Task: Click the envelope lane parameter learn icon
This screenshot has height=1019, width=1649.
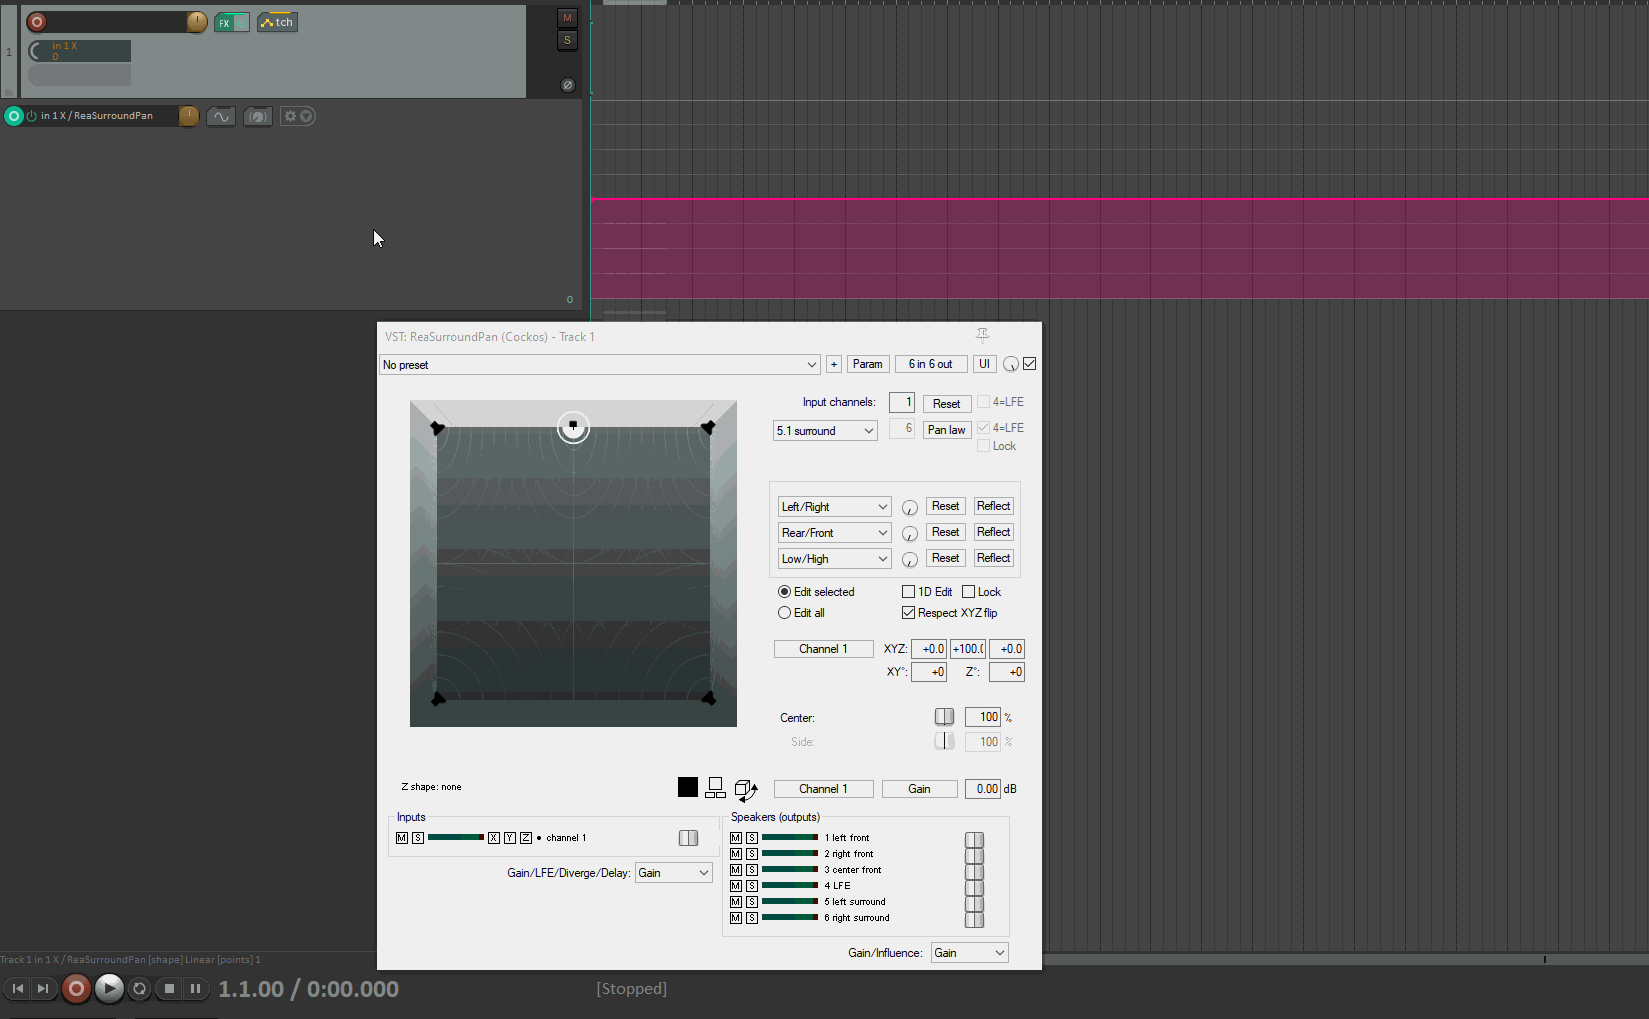Action: pyautogui.click(x=257, y=116)
